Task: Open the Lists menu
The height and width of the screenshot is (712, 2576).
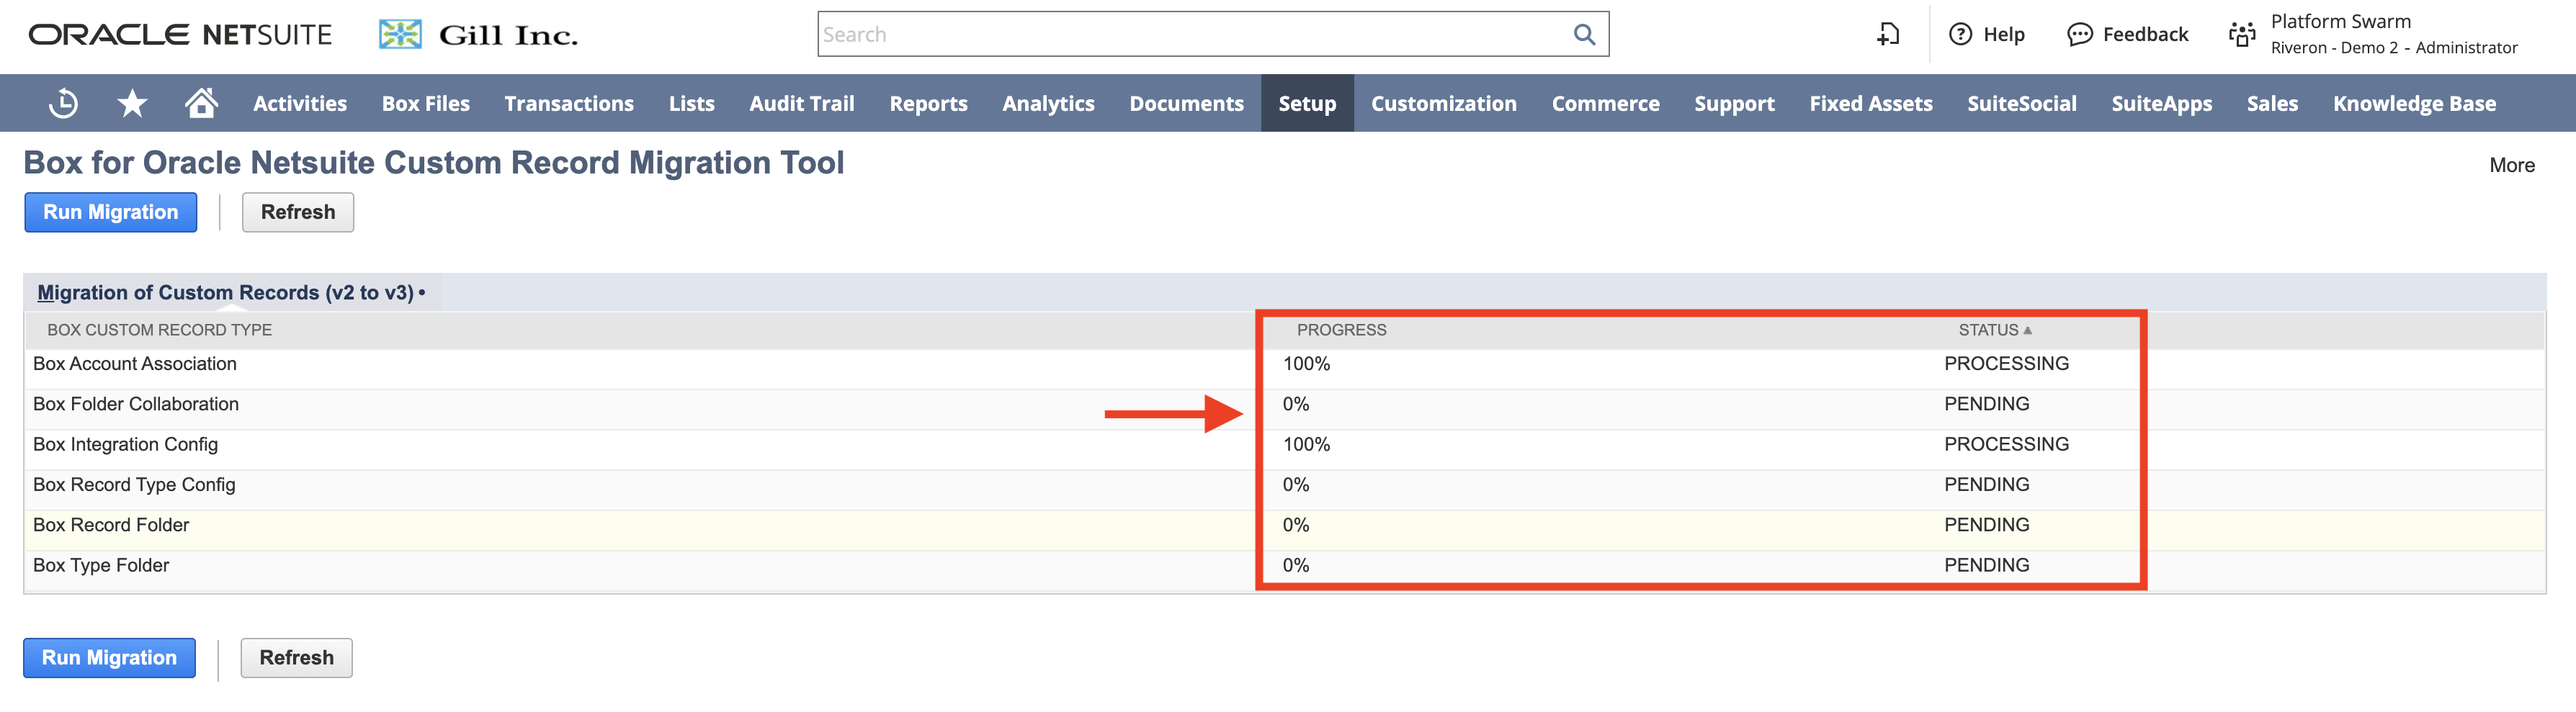Action: [x=692, y=103]
